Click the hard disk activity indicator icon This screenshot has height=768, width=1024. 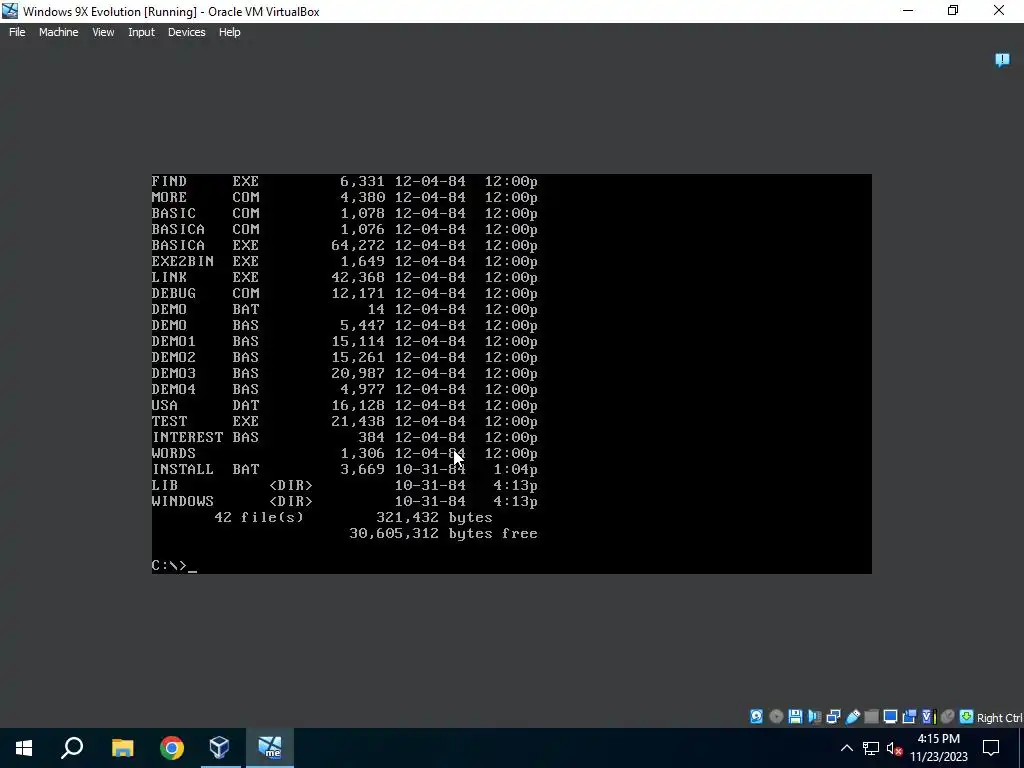point(756,716)
